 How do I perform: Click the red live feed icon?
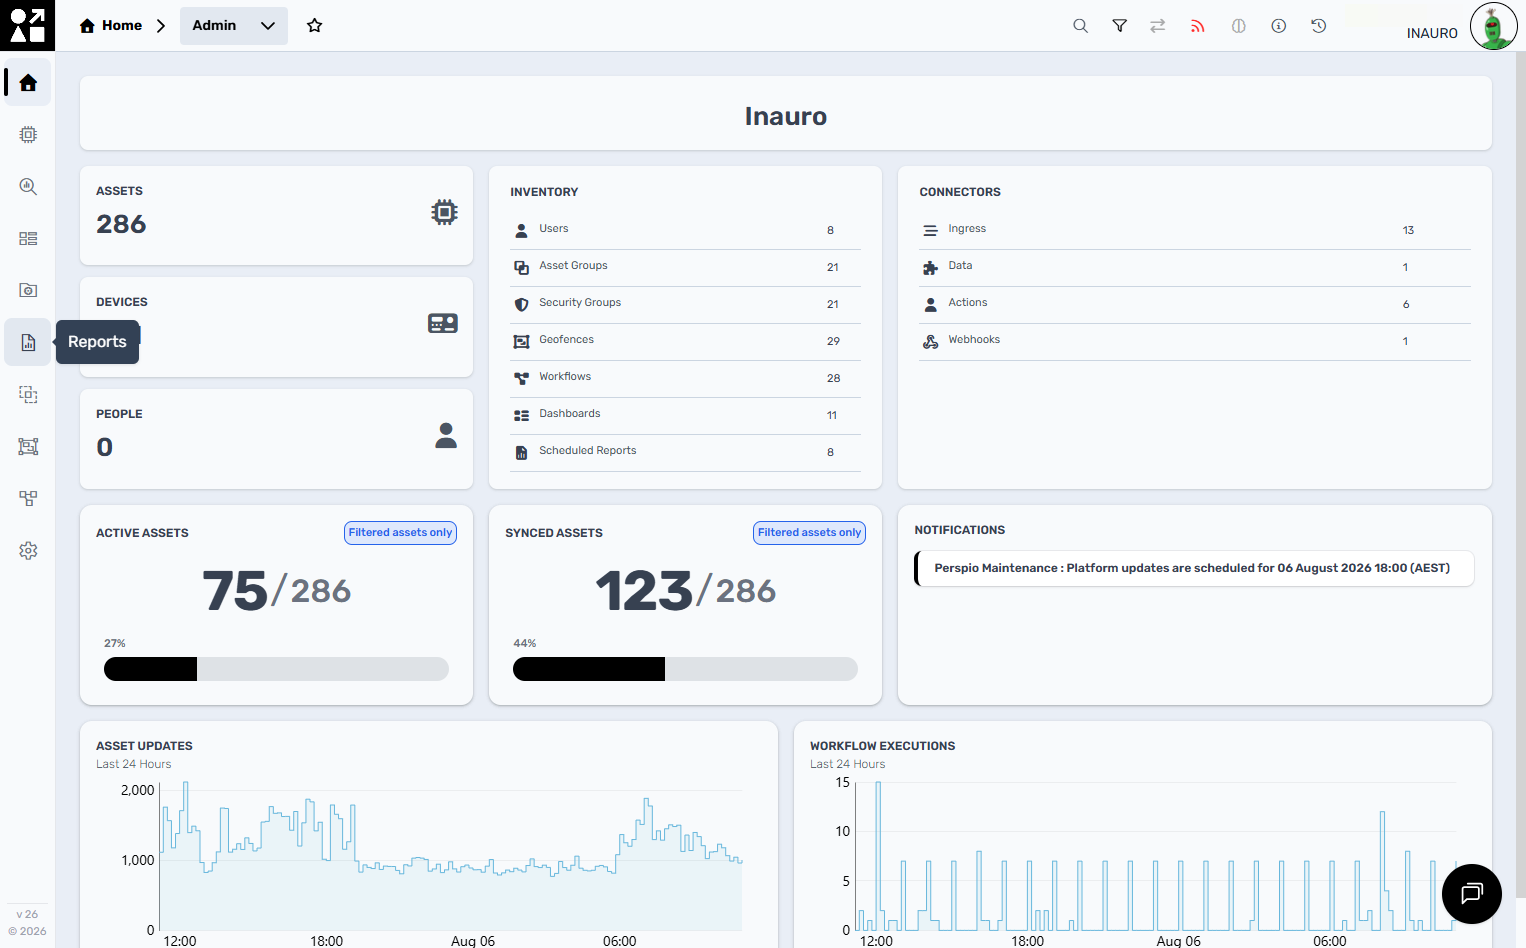coord(1197,26)
